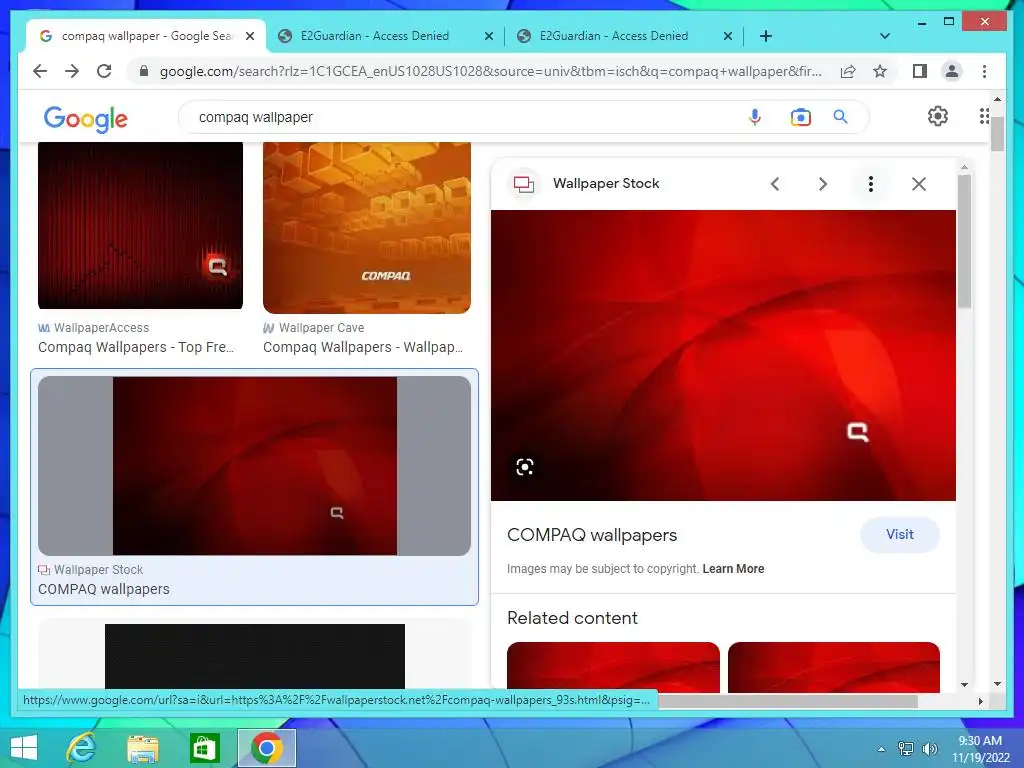Viewport: 1024px width, 768px height.
Task: Close the compaq wallpaper tab
Action: pos(249,36)
